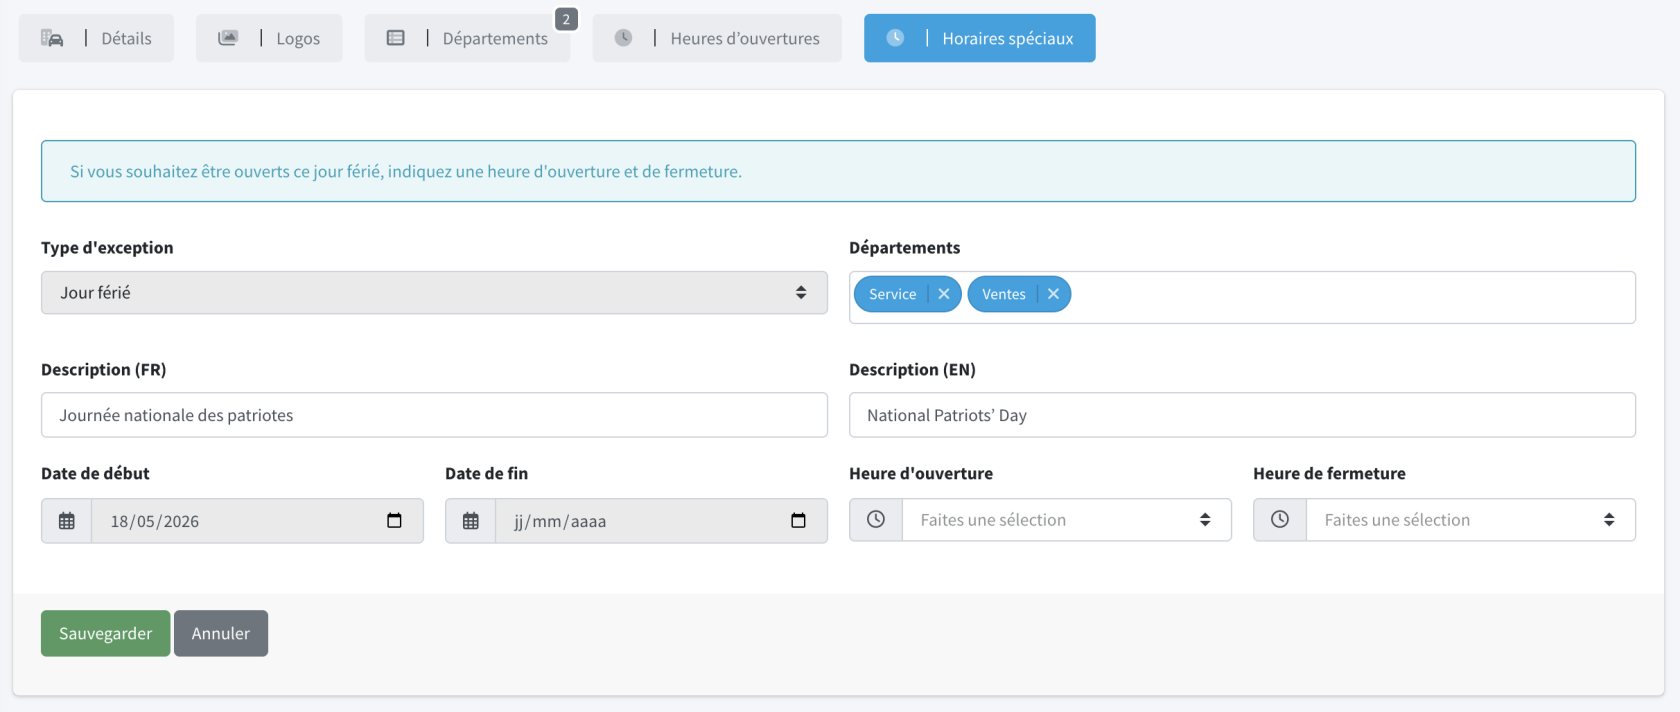Click the clock icon for Heure d'ouverture
This screenshot has height=712, width=1680.
[876, 520]
